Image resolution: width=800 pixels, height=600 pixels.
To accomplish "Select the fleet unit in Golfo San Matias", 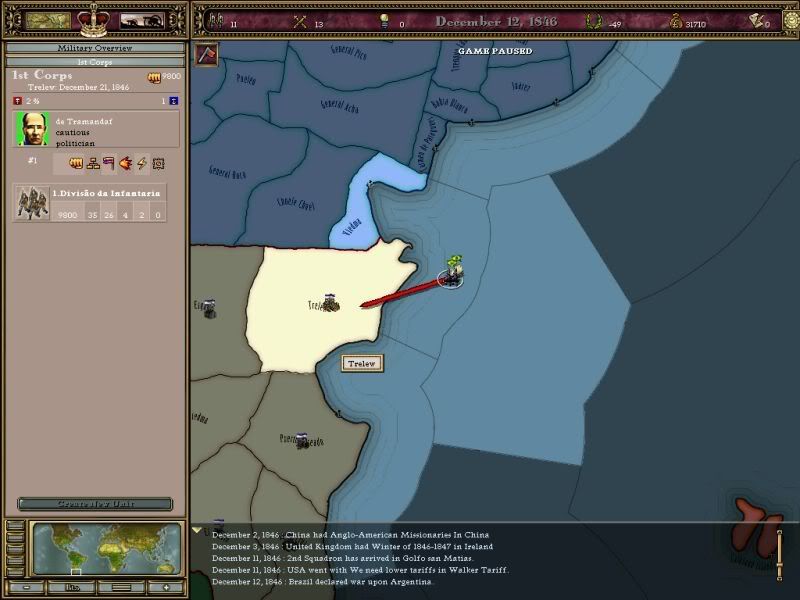I will tap(451, 273).
